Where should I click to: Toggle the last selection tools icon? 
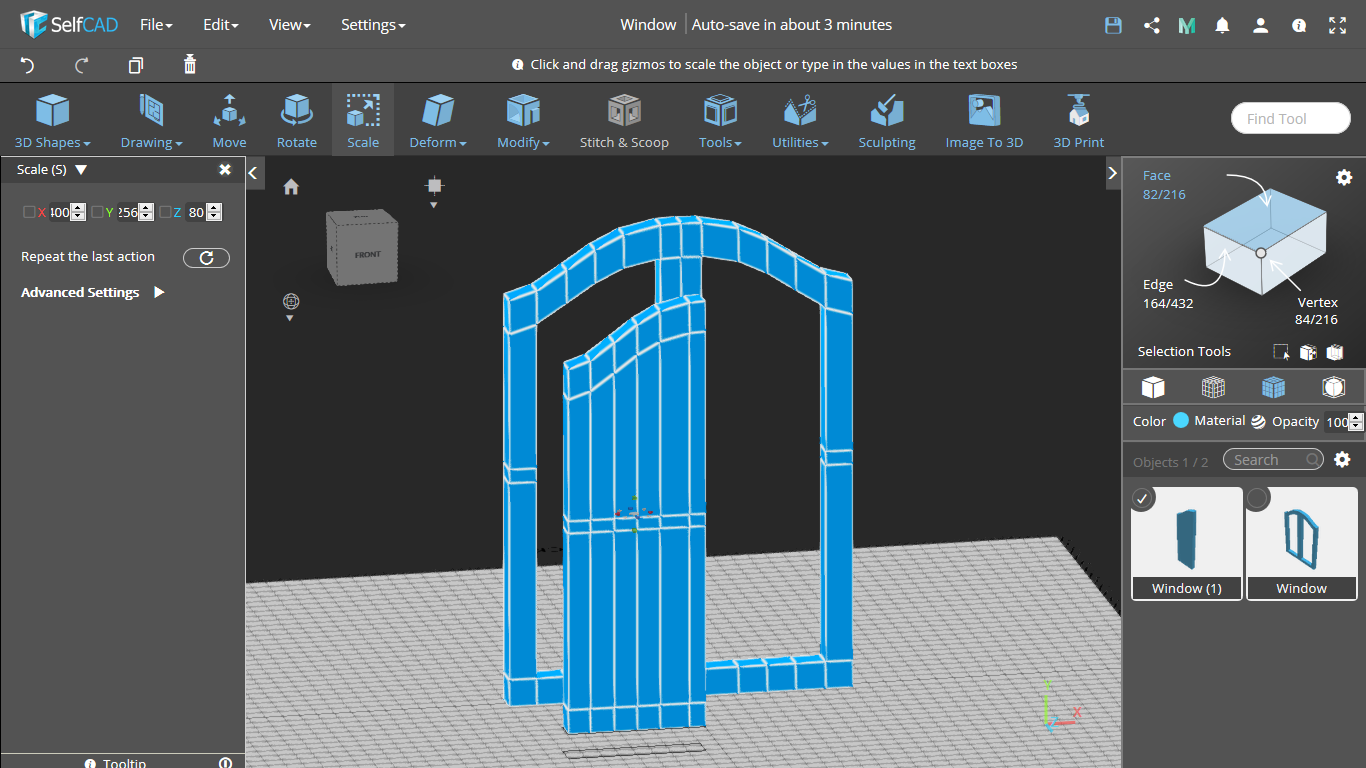pyautogui.click(x=1334, y=352)
